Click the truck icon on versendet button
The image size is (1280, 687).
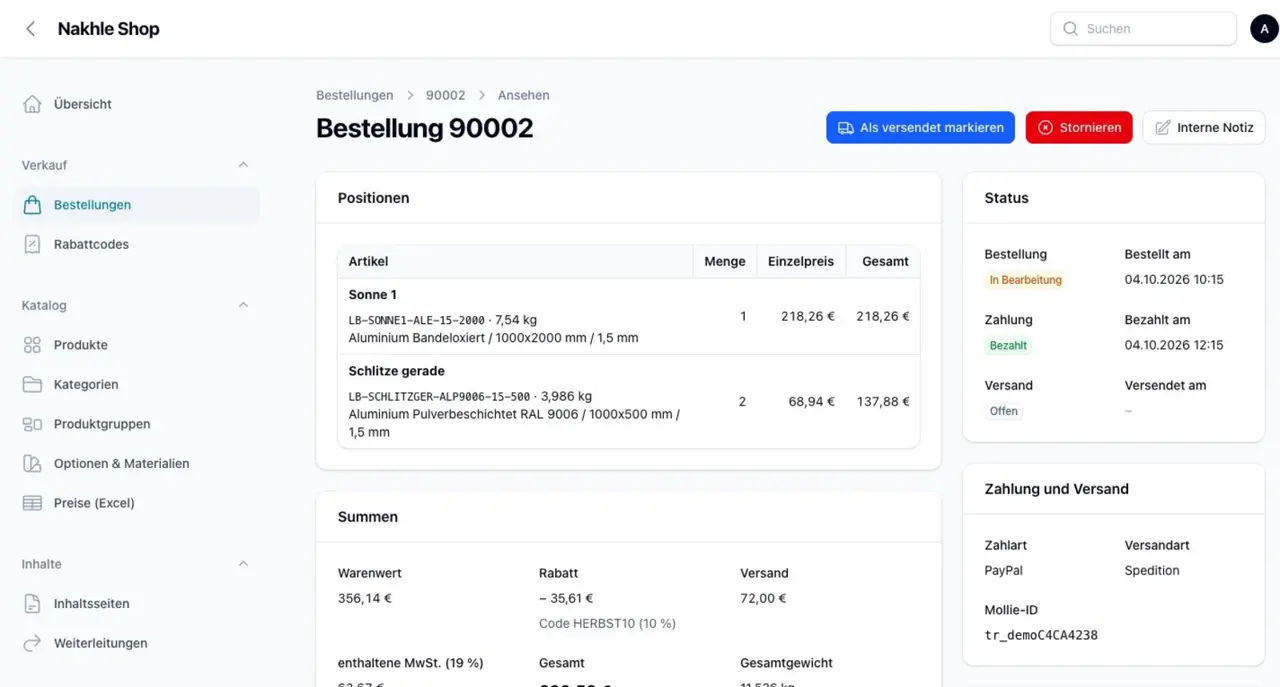(846, 128)
